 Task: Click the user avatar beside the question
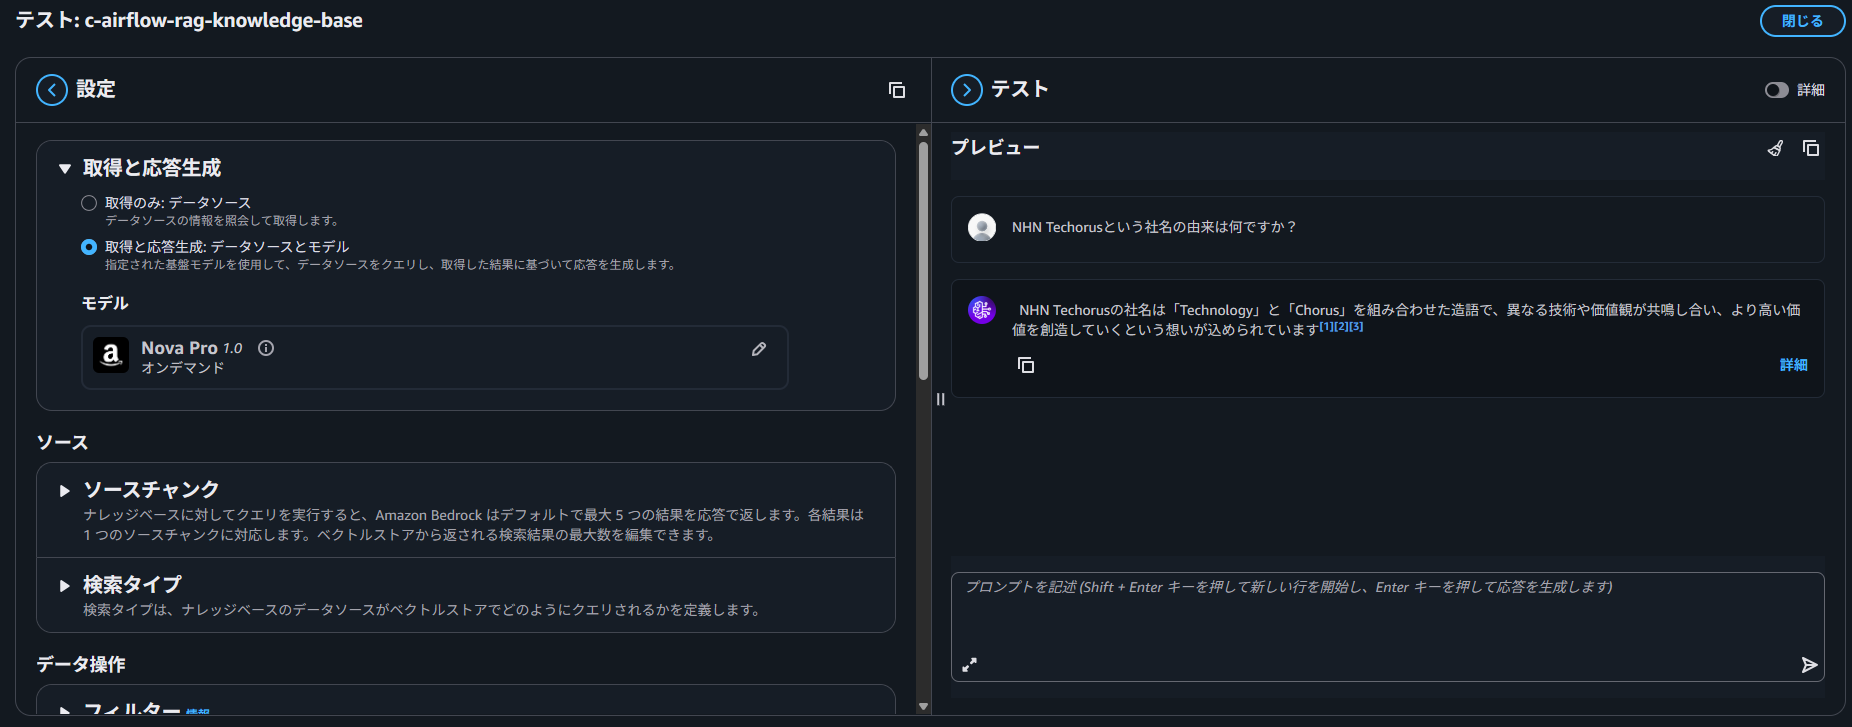click(x=982, y=227)
